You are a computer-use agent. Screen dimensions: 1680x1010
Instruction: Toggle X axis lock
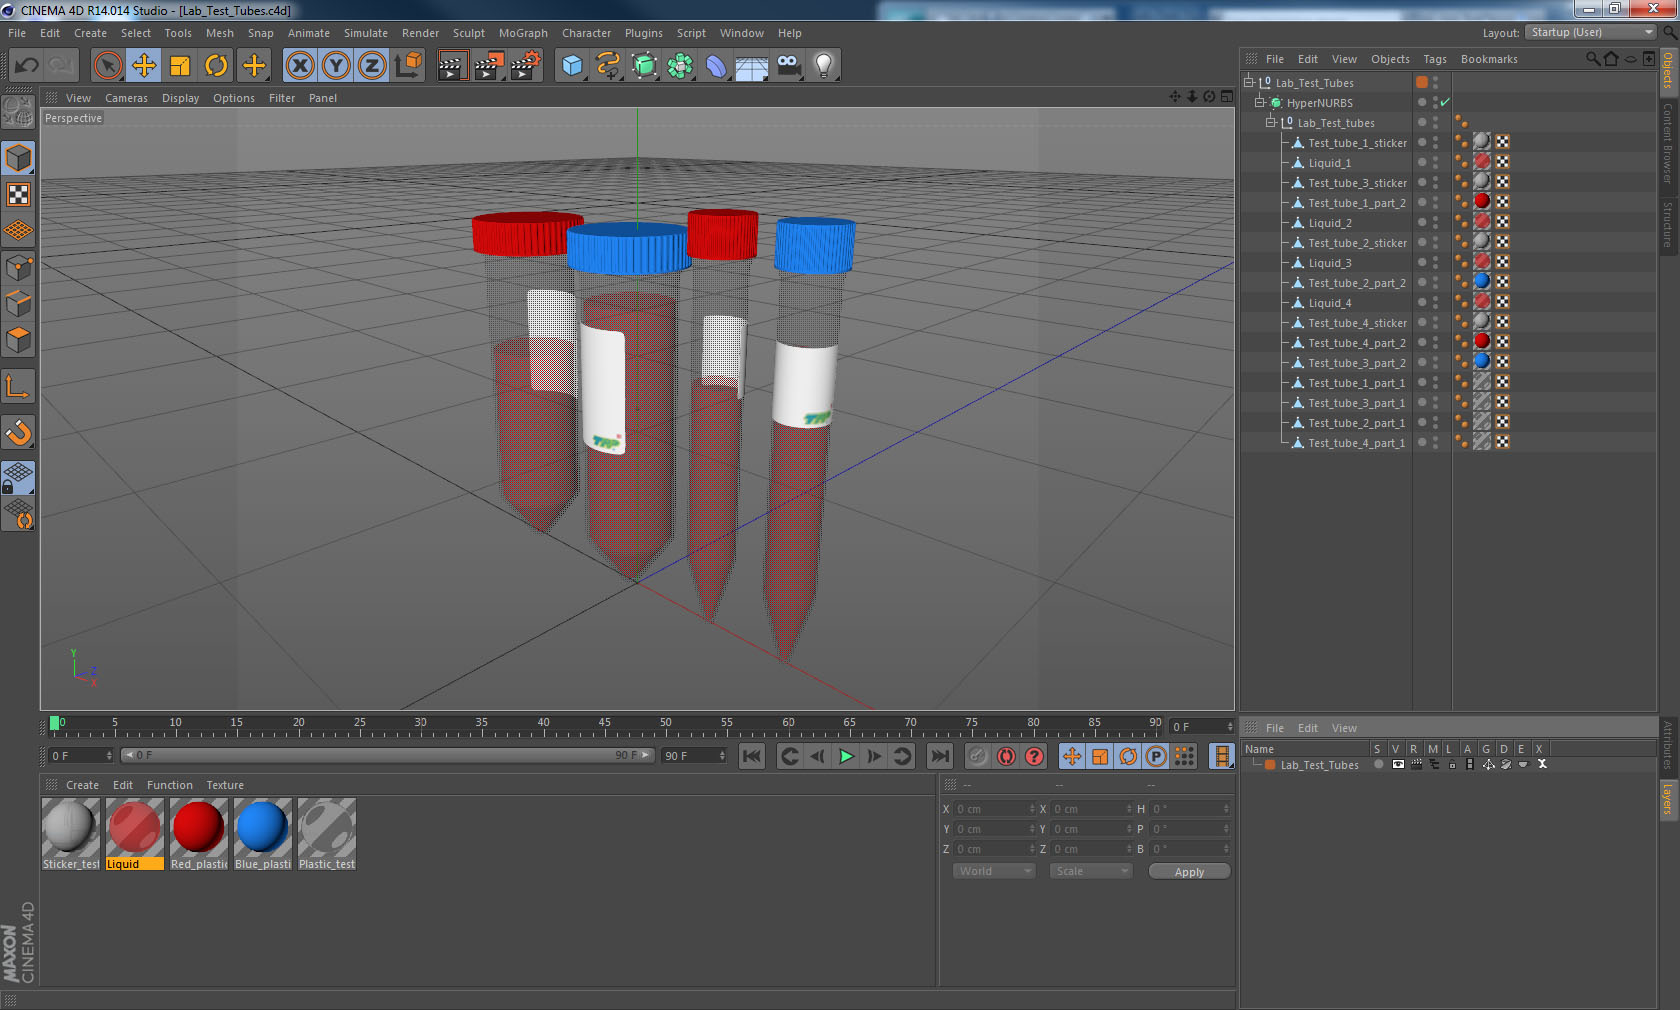(x=300, y=66)
